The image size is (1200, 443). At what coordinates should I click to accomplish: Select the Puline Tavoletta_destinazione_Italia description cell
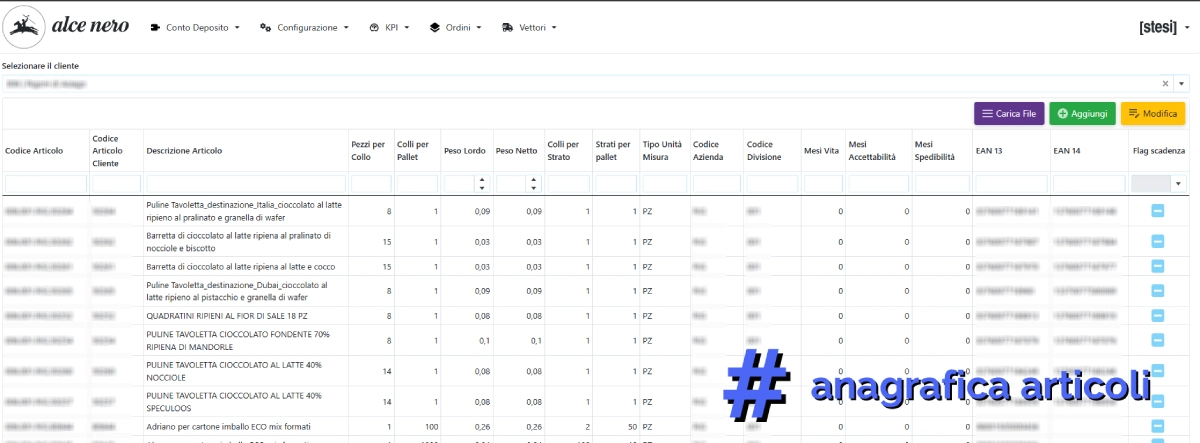[x=246, y=211]
